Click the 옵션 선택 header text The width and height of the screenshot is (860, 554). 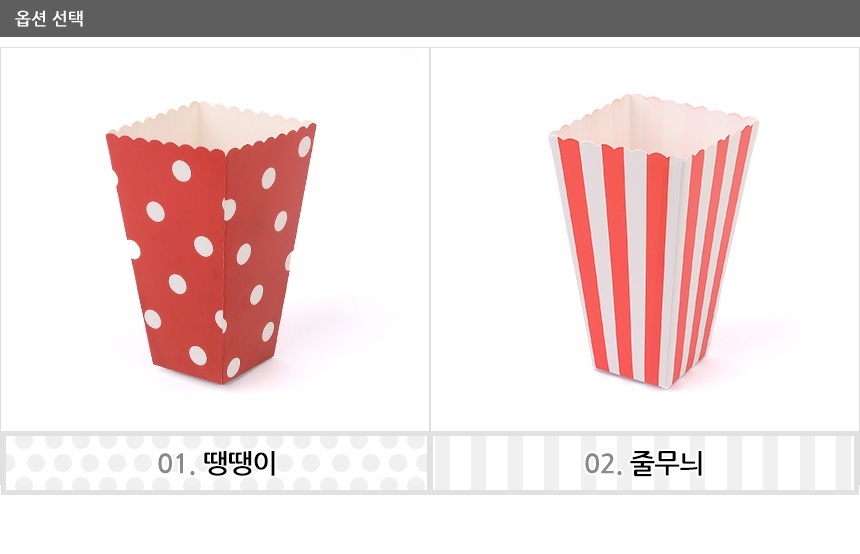click(x=49, y=18)
